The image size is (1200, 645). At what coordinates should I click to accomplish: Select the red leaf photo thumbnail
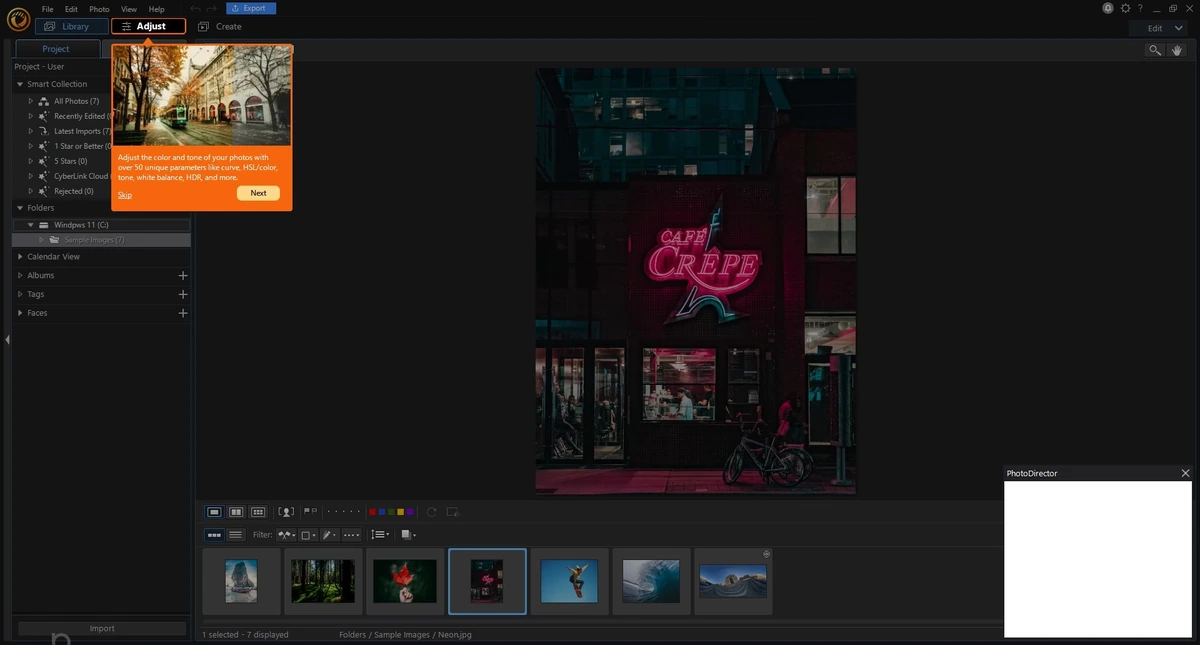405,581
